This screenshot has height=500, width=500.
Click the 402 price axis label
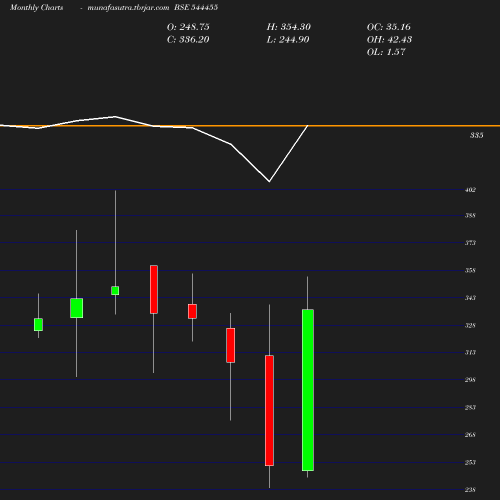[x=470, y=190]
